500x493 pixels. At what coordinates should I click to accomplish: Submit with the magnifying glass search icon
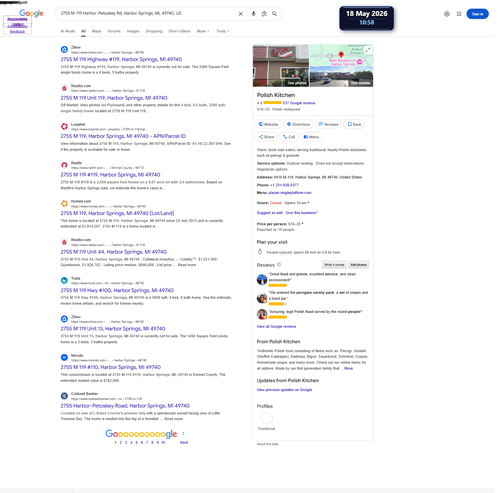[x=274, y=14]
